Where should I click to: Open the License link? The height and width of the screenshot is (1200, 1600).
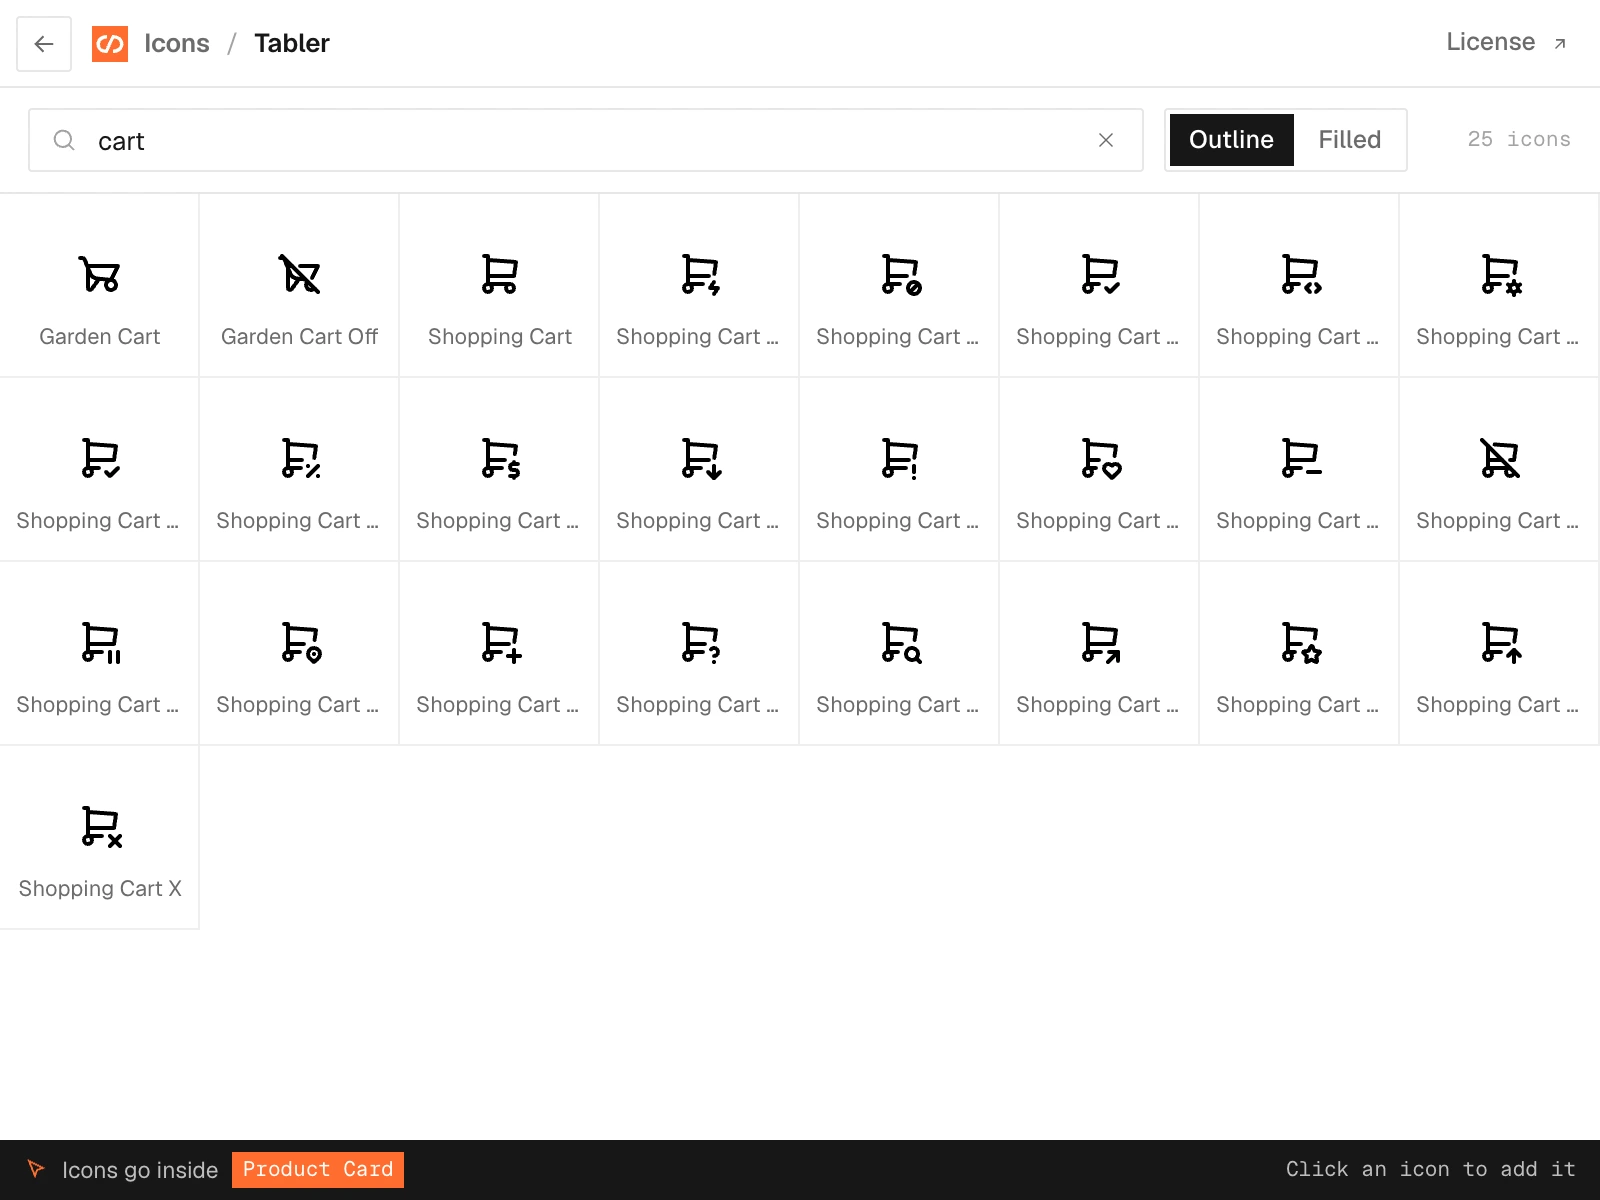coord(1506,42)
